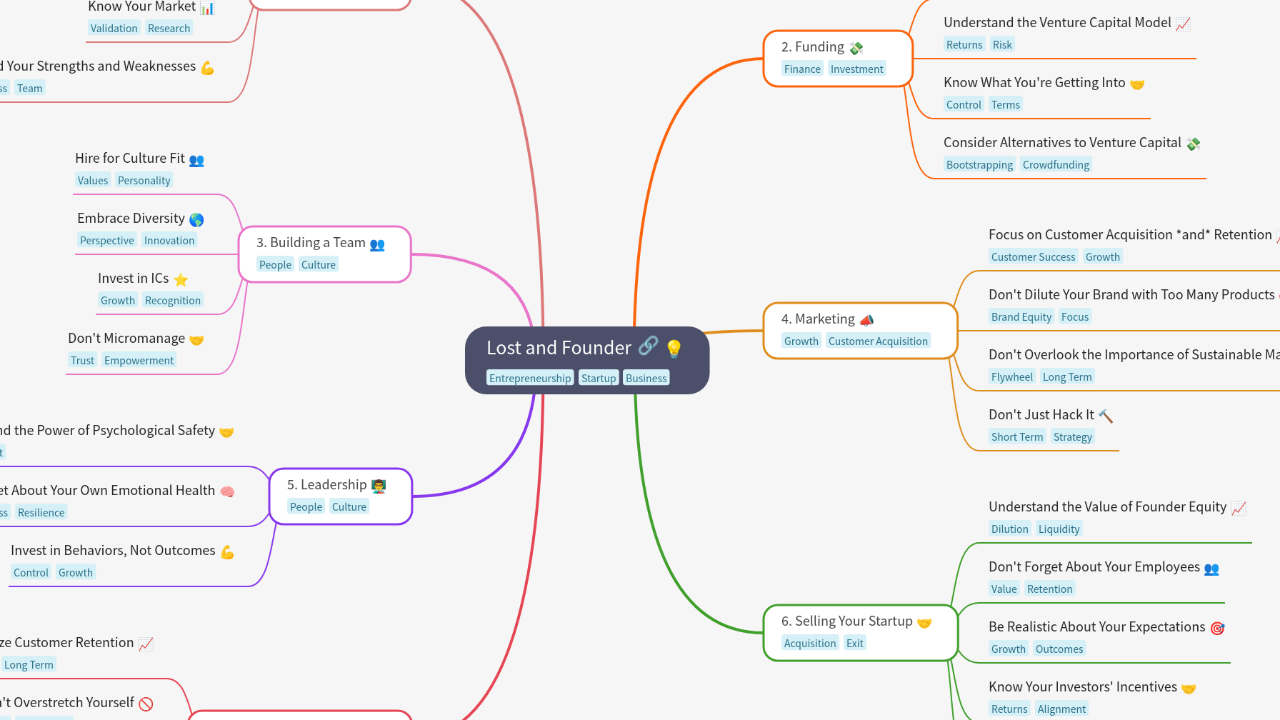
Task: Click the Customer Success tag
Action: 1033,257
